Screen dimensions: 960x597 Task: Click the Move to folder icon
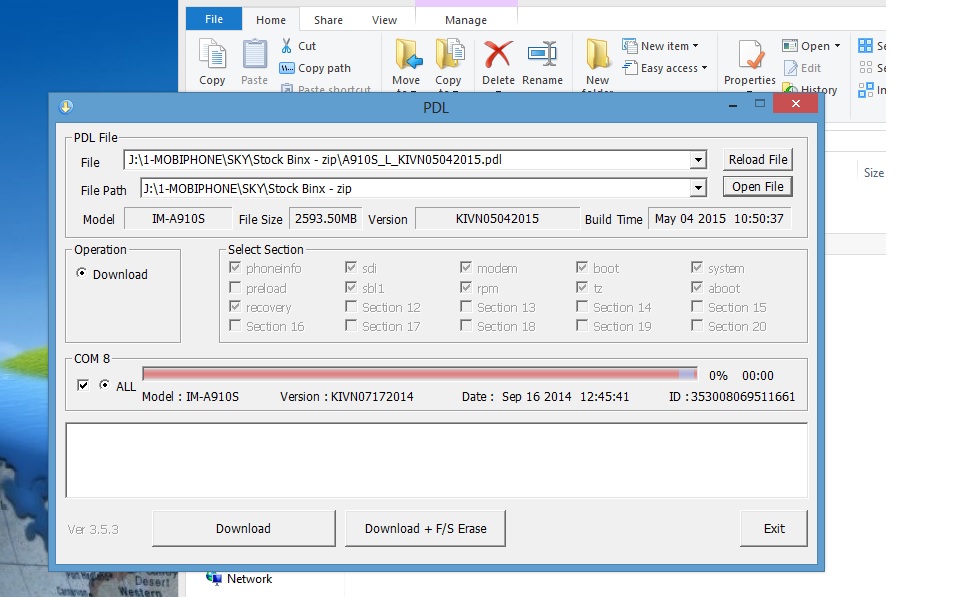point(406,55)
